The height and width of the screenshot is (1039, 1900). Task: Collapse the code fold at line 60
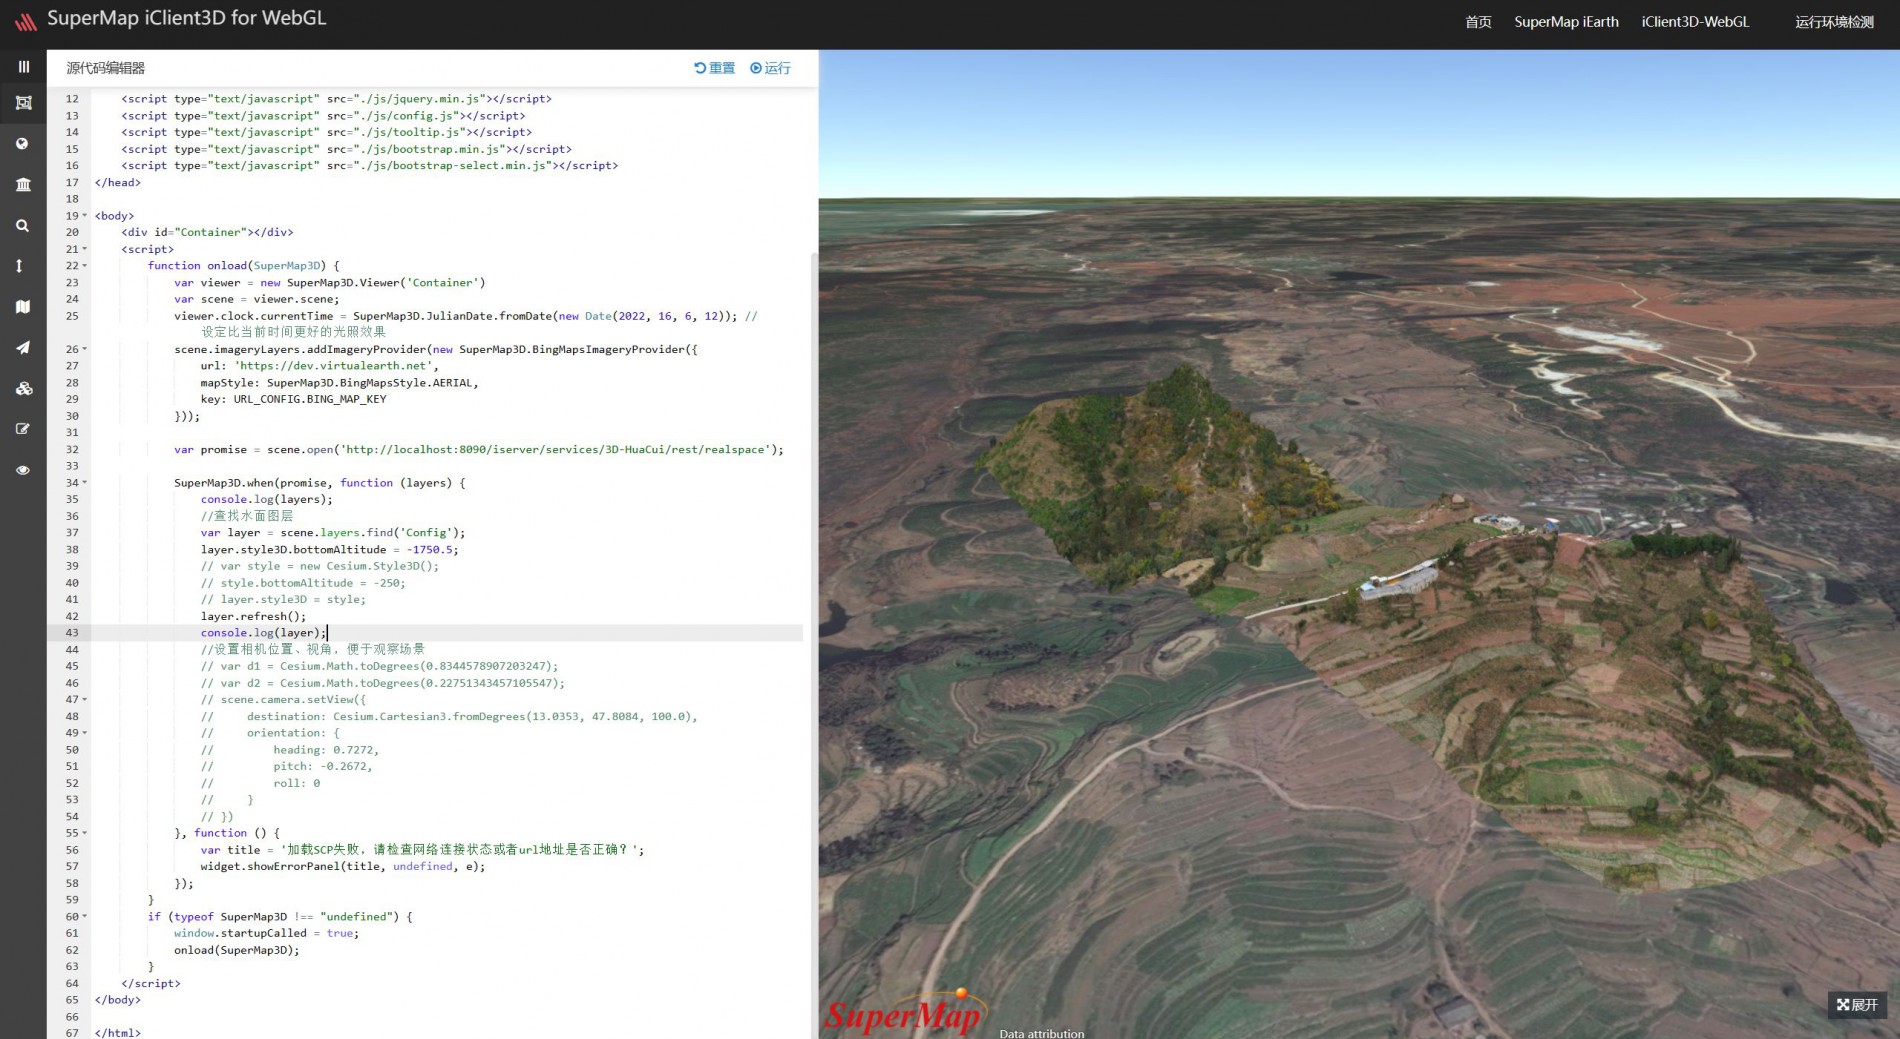click(x=85, y=917)
